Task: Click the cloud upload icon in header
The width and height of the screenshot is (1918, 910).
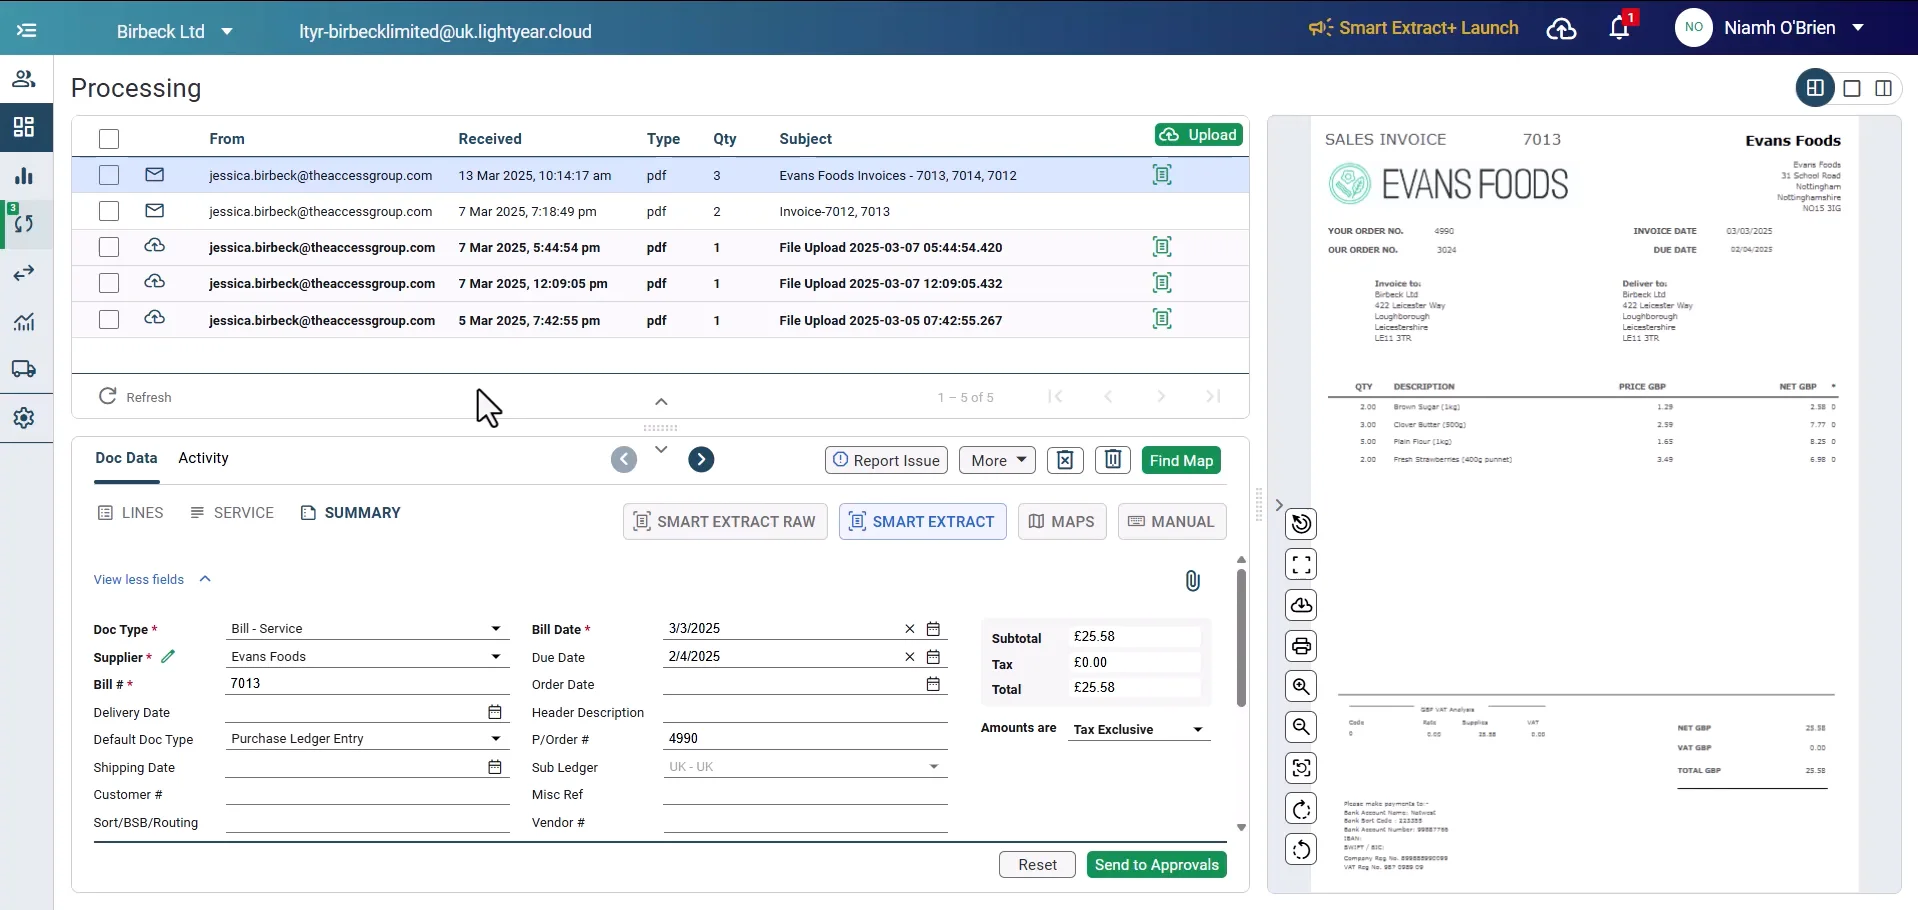Action: coord(1561,29)
